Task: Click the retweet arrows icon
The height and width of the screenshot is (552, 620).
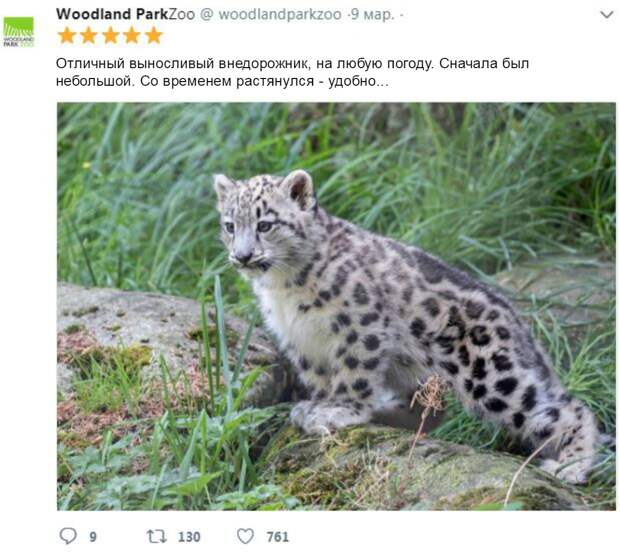Action: click(157, 537)
